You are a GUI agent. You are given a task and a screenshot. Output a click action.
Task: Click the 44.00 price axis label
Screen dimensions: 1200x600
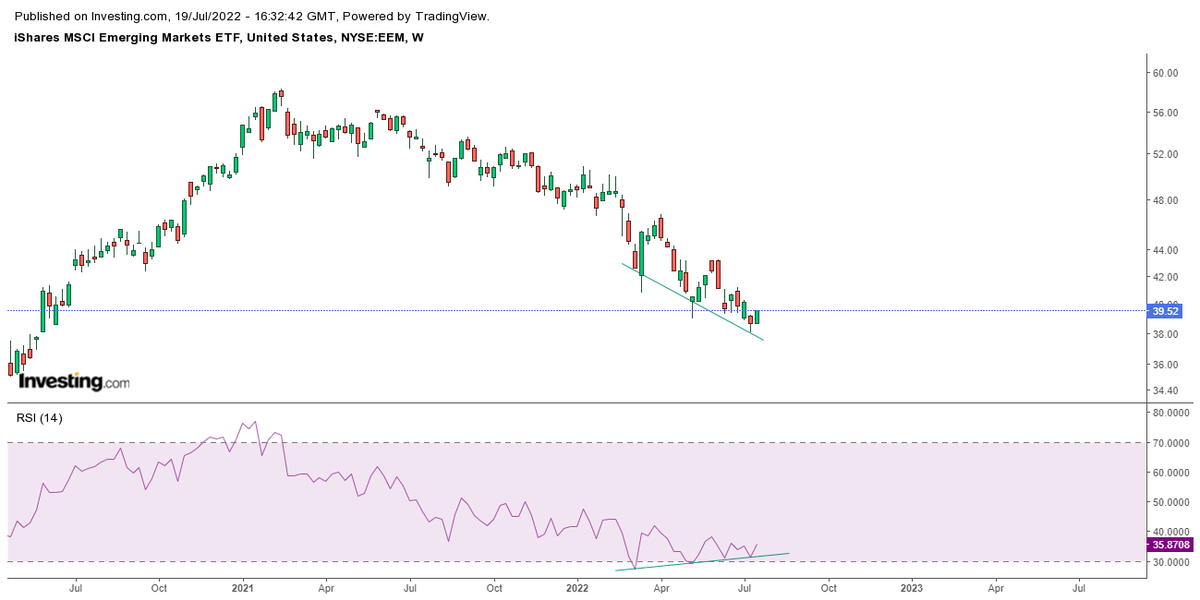[x=1166, y=249]
